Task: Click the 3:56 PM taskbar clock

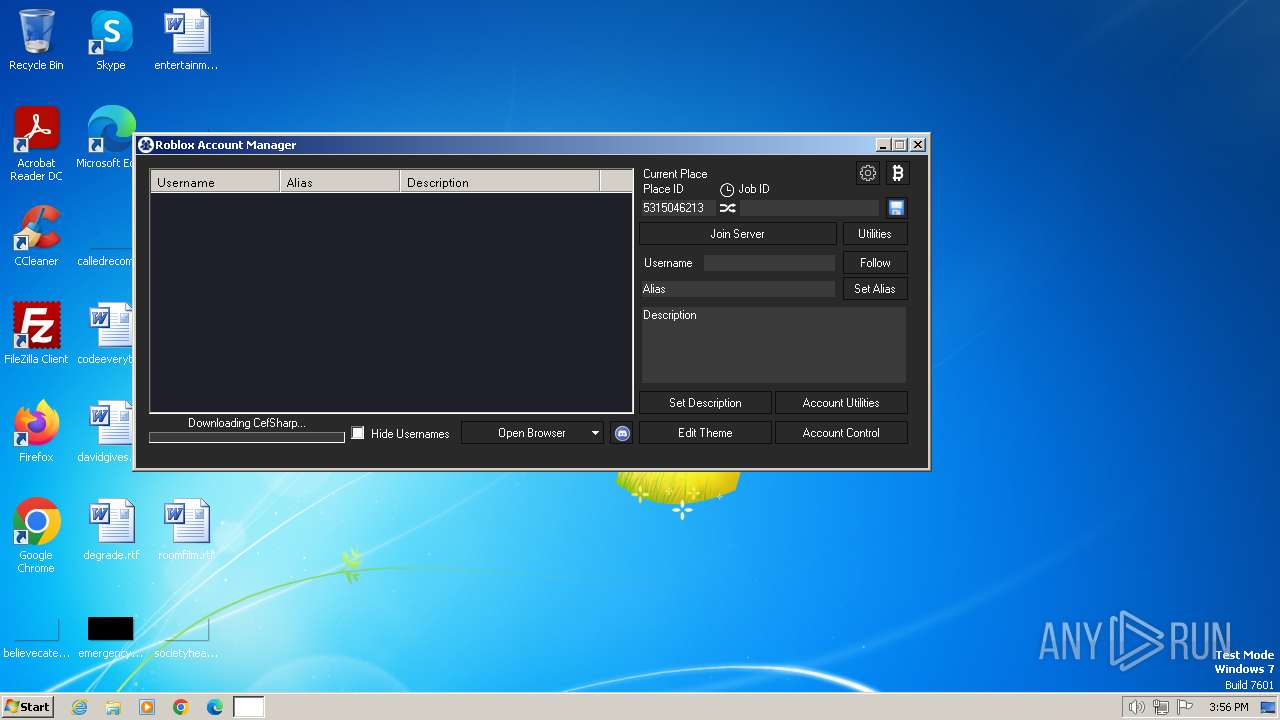Action: click(1228, 707)
